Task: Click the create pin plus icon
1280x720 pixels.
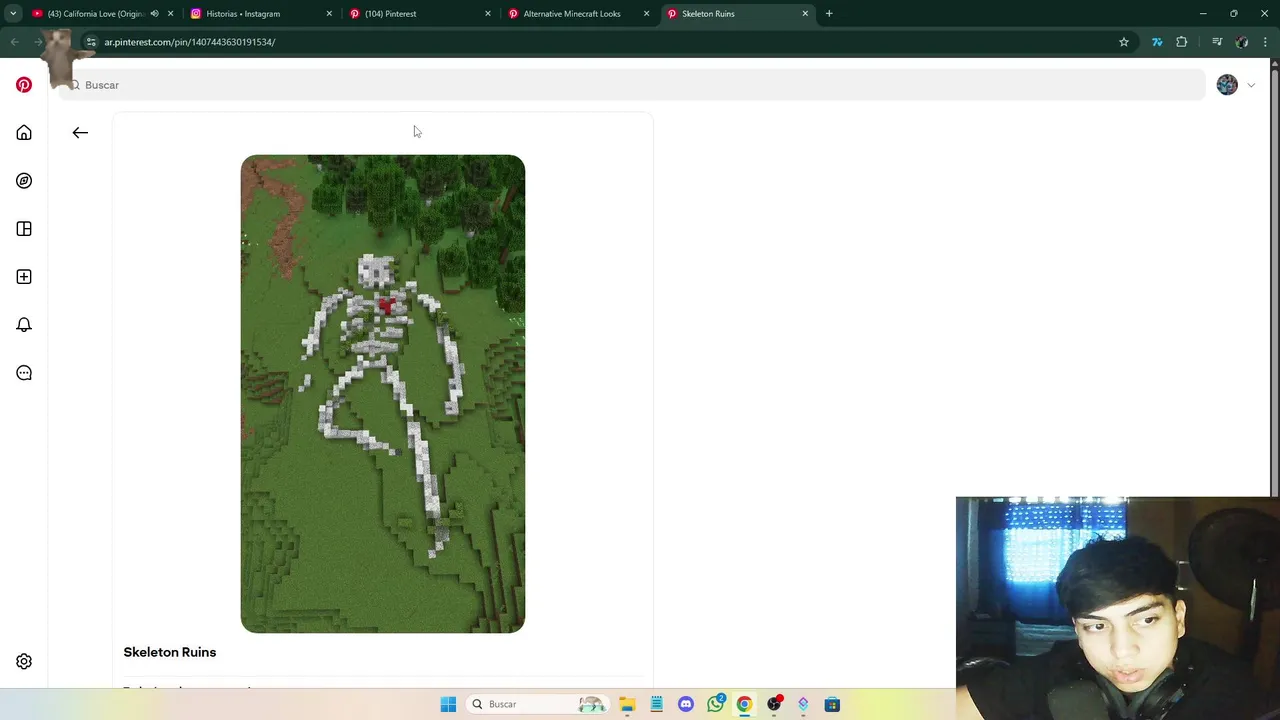Action: click(24, 277)
